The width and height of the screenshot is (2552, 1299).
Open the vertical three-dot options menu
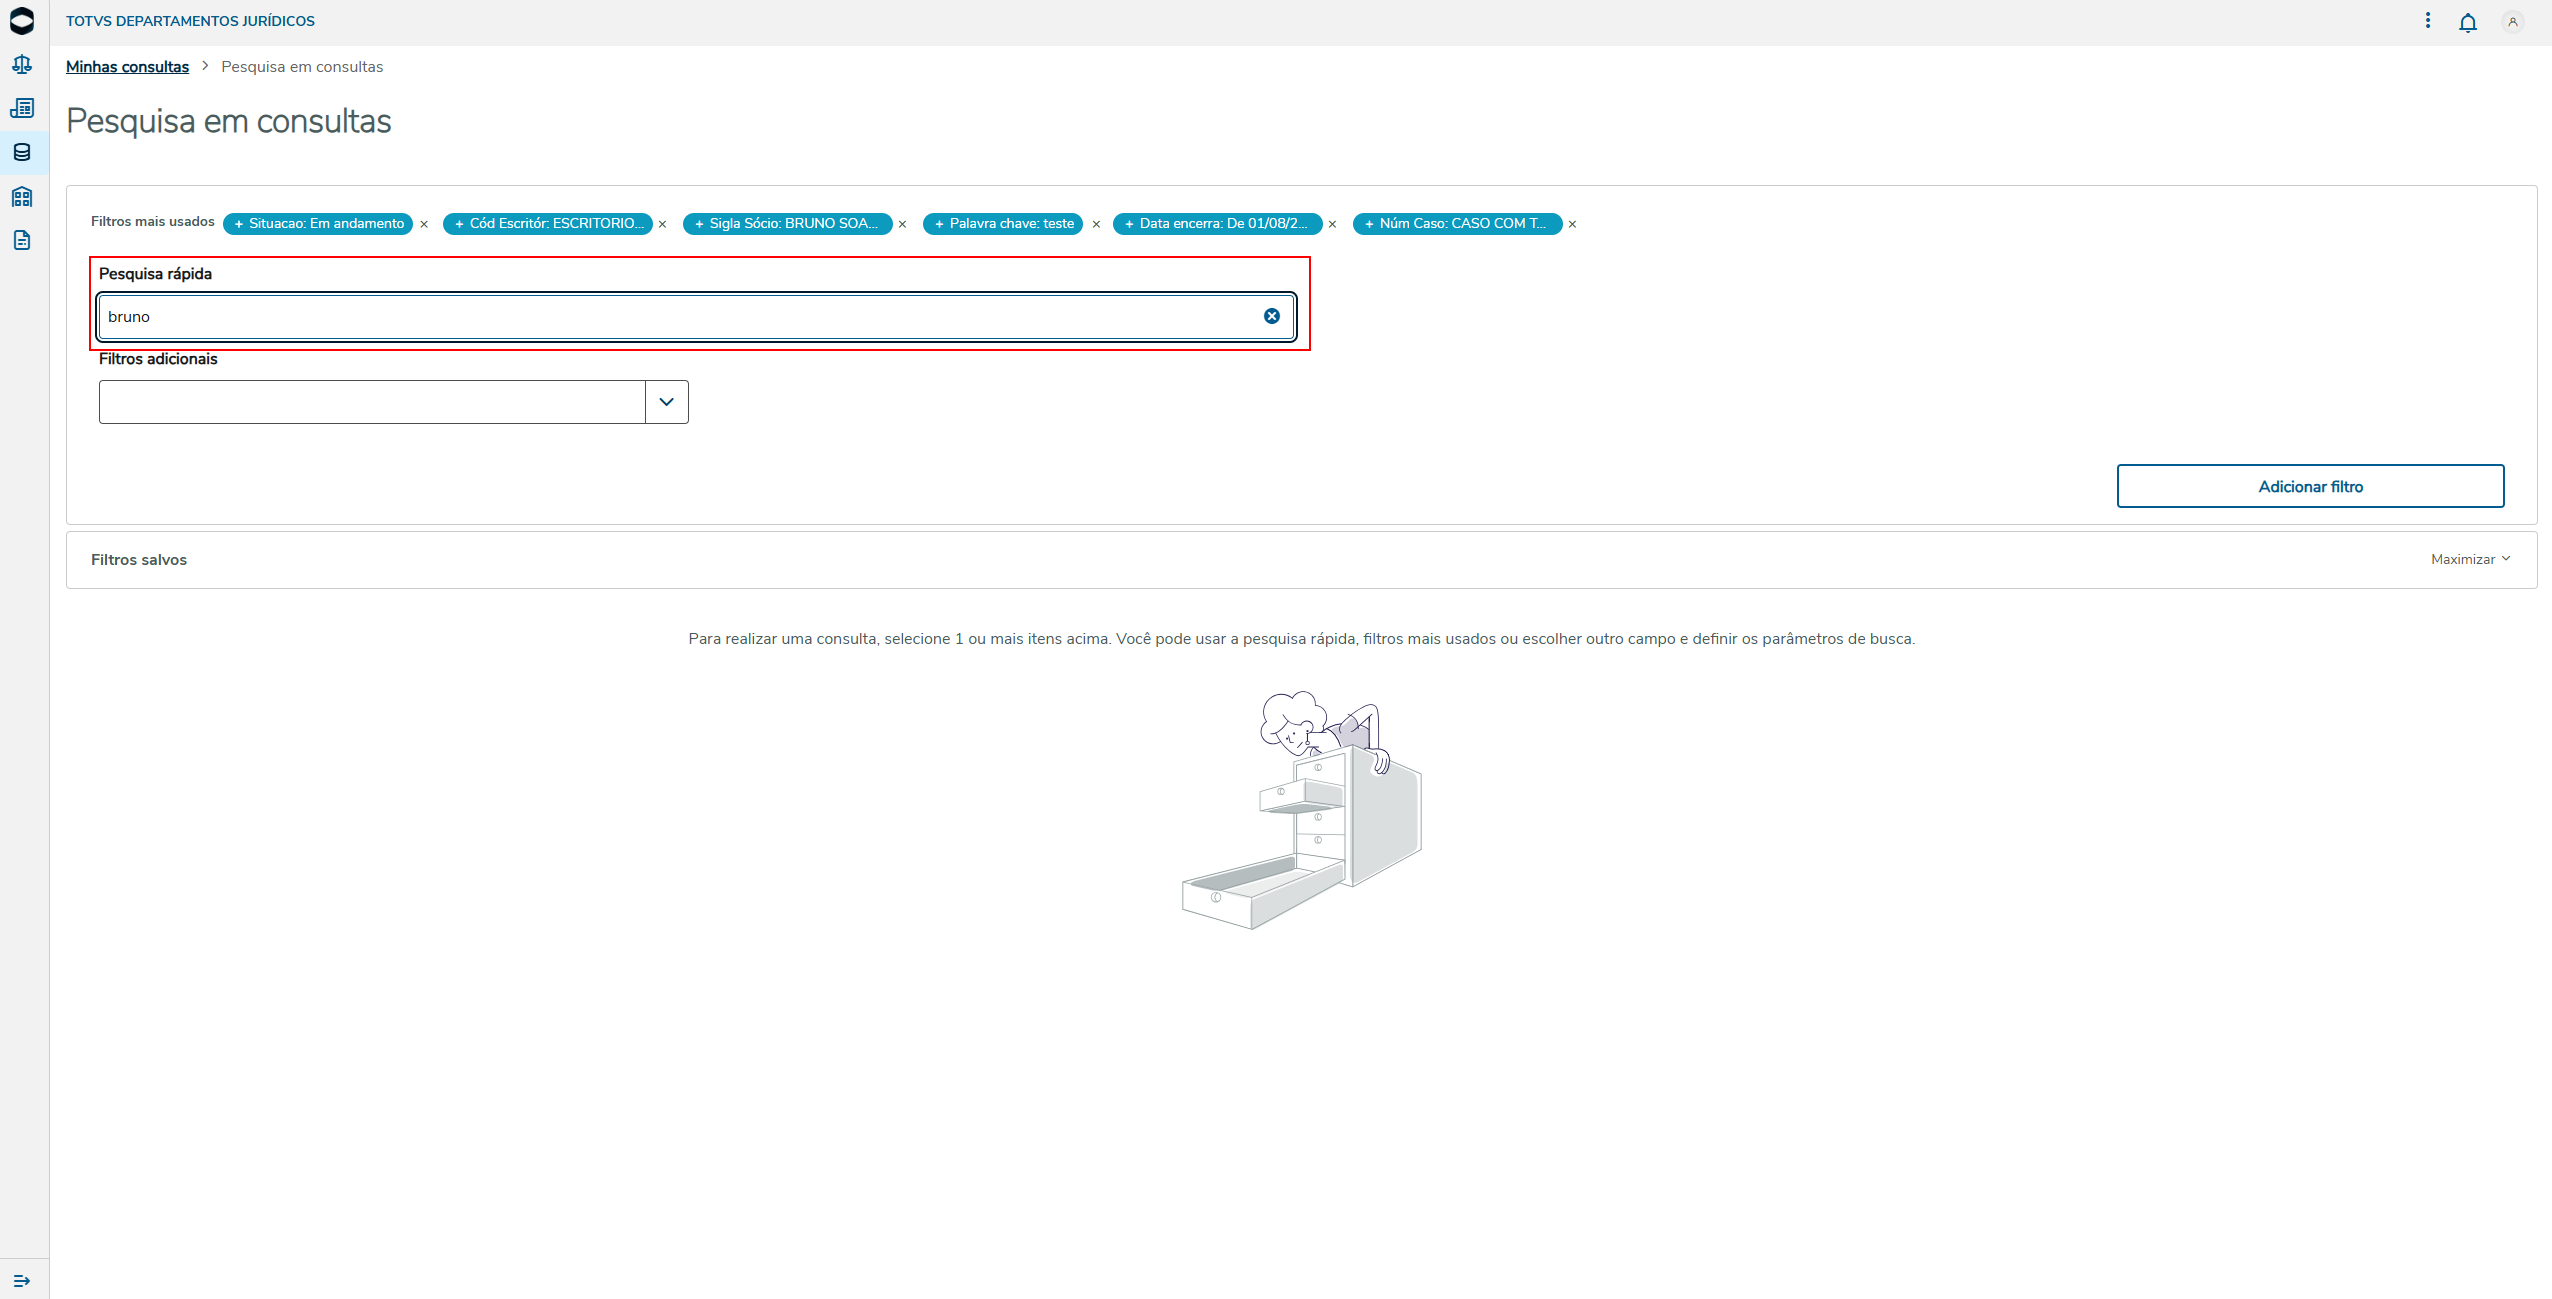(2427, 21)
